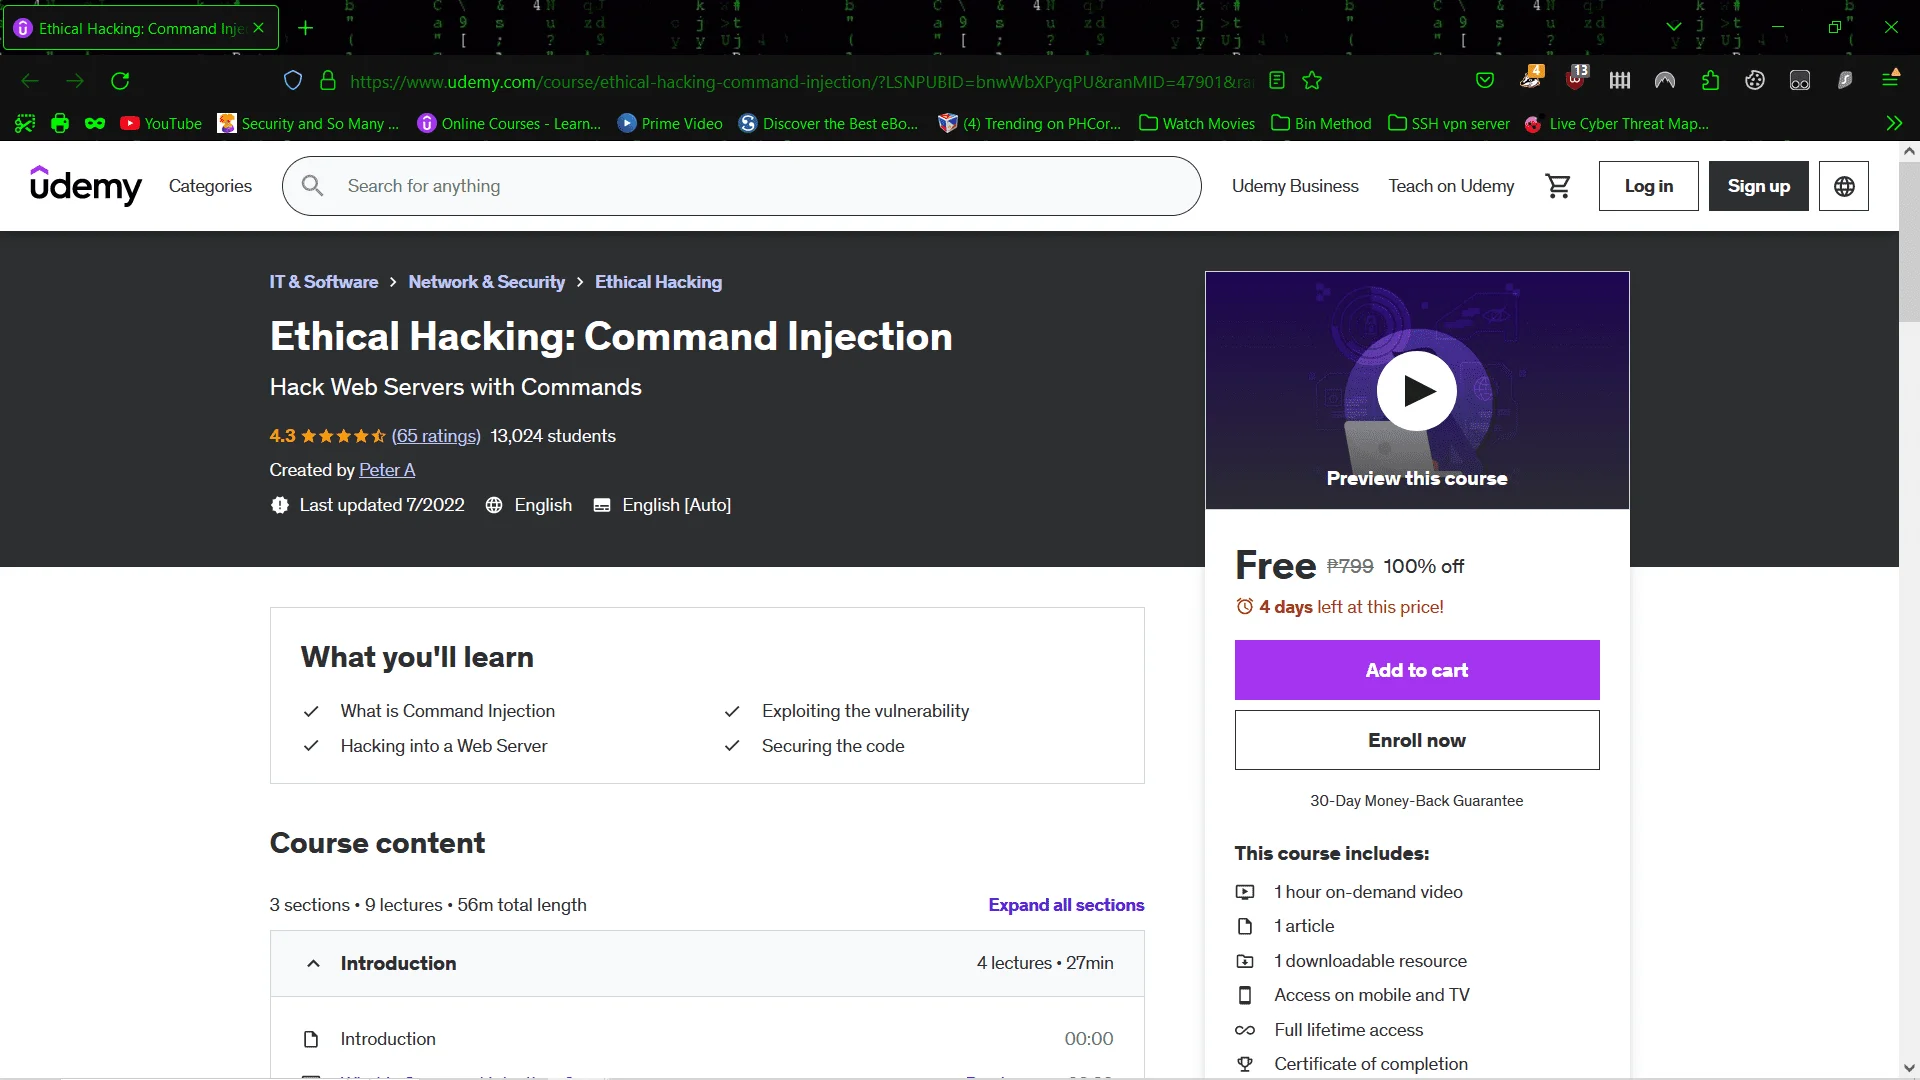This screenshot has height=1080, width=1920.
Task: Open the 65 ratings link
Action: tap(436, 436)
